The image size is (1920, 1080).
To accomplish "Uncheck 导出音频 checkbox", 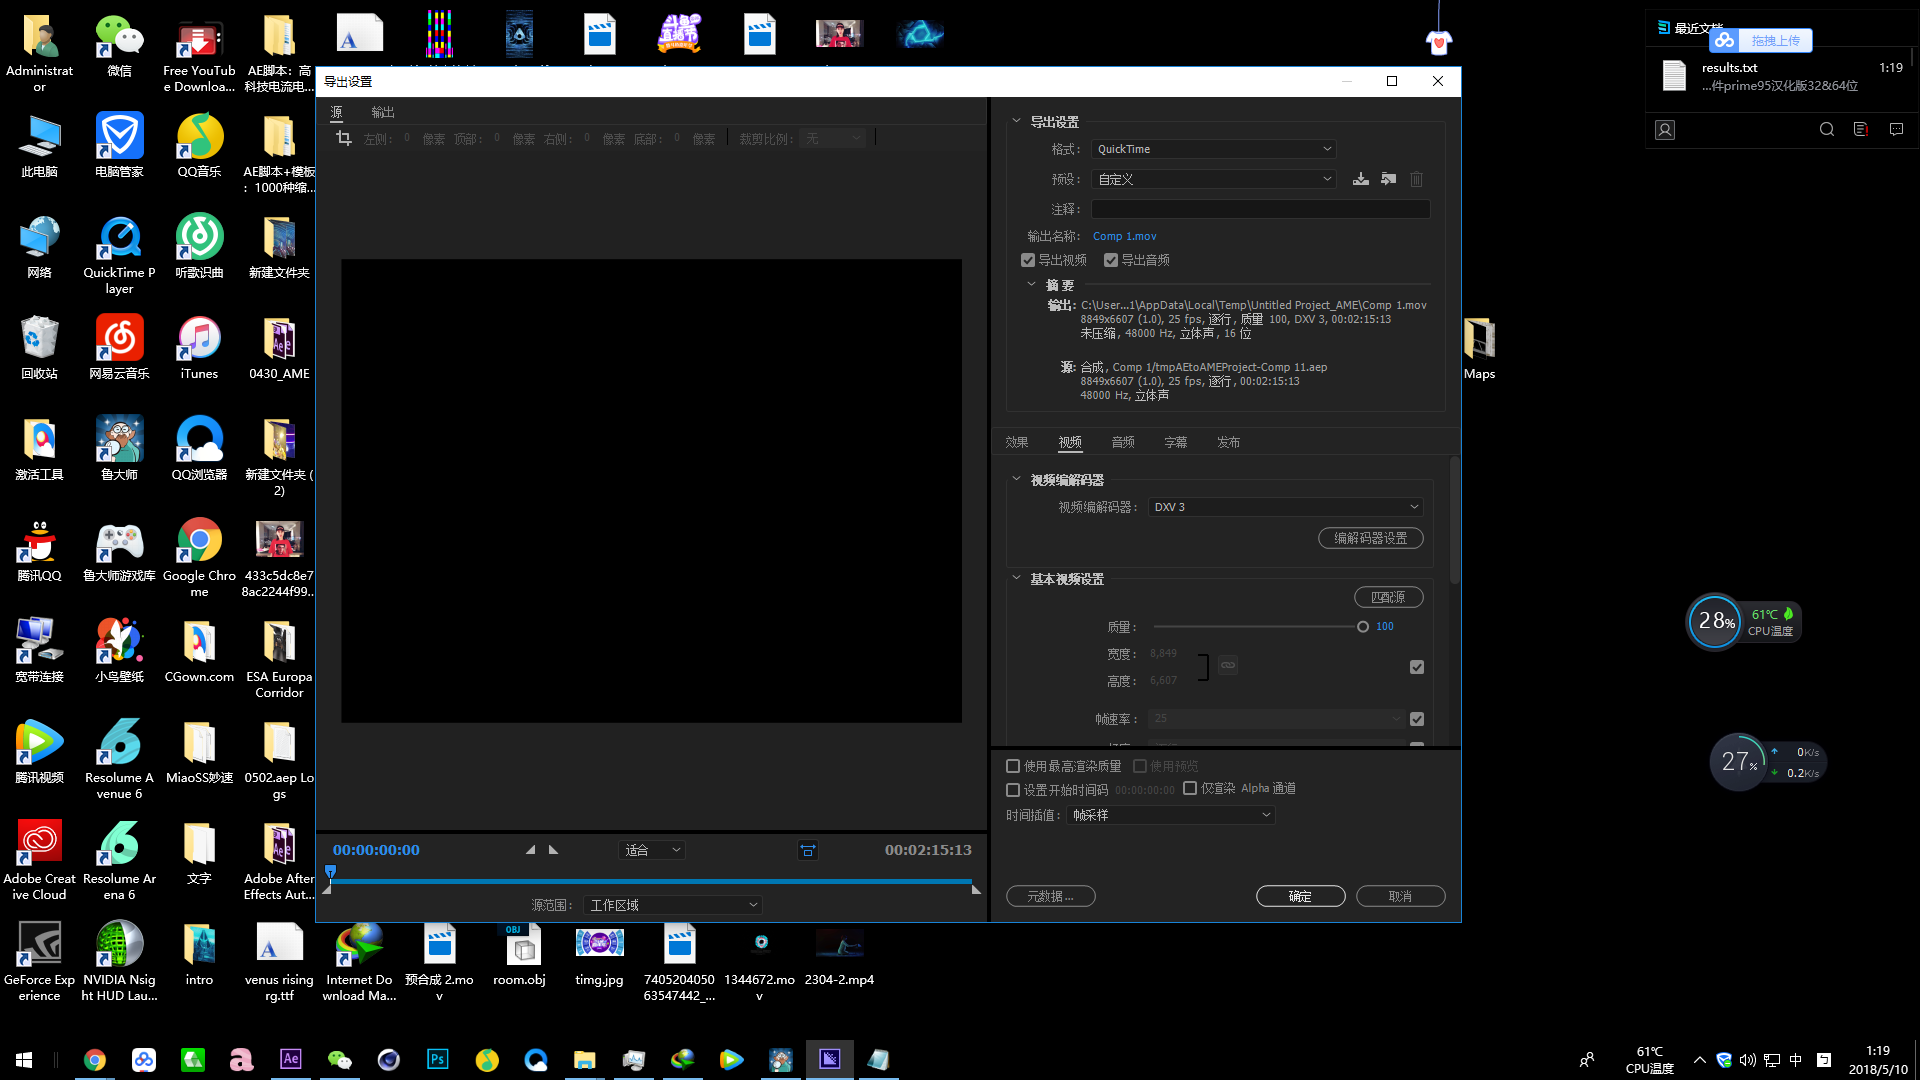I will click(1110, 260).
